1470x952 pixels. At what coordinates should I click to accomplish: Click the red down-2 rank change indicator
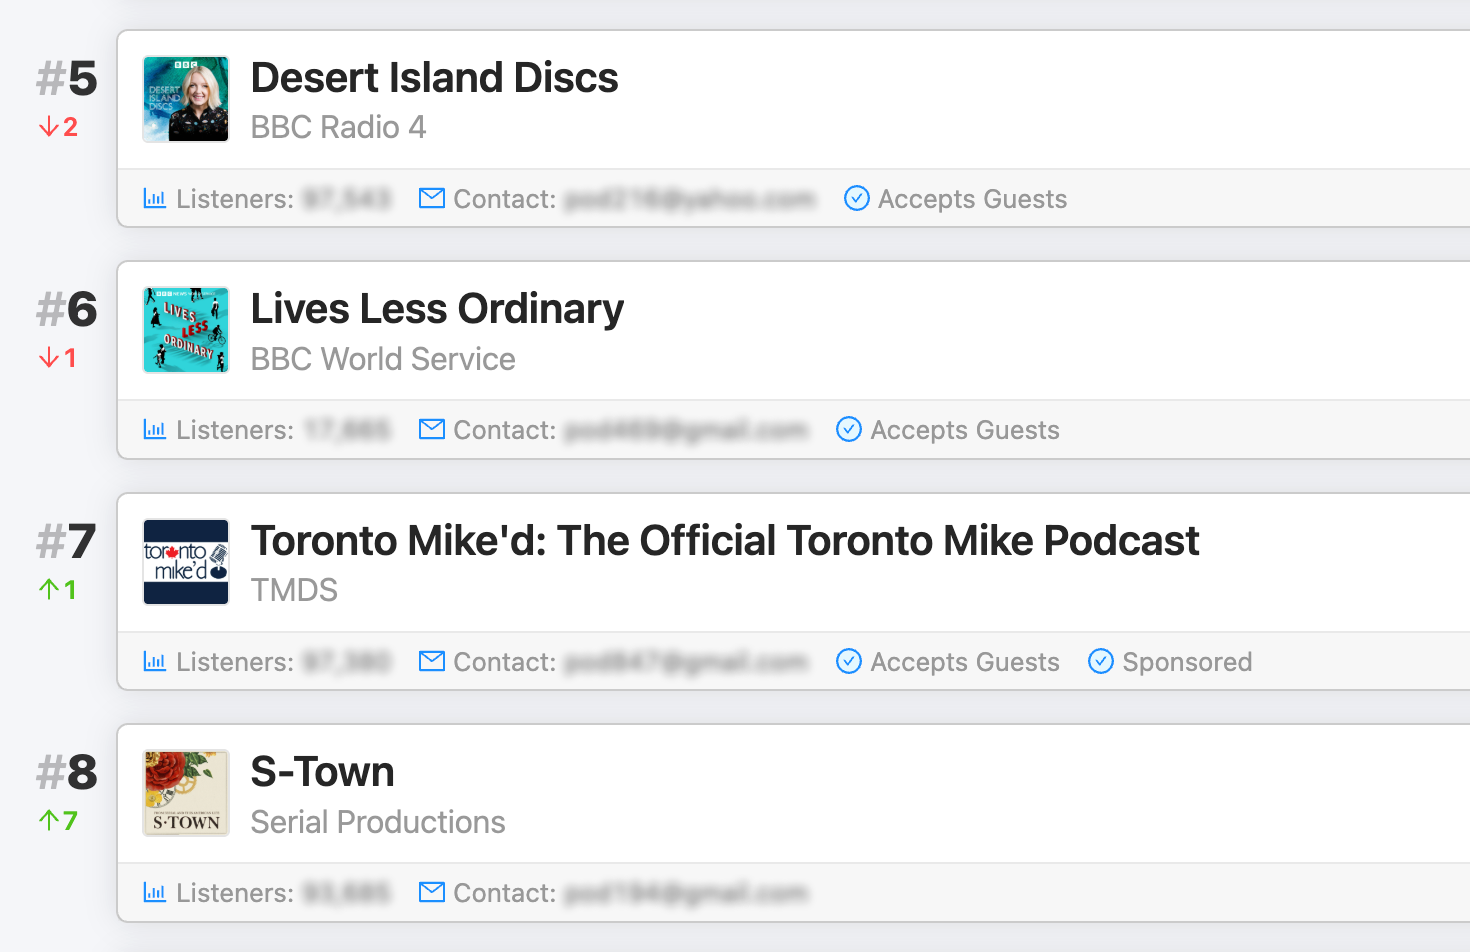coord(58,127)
